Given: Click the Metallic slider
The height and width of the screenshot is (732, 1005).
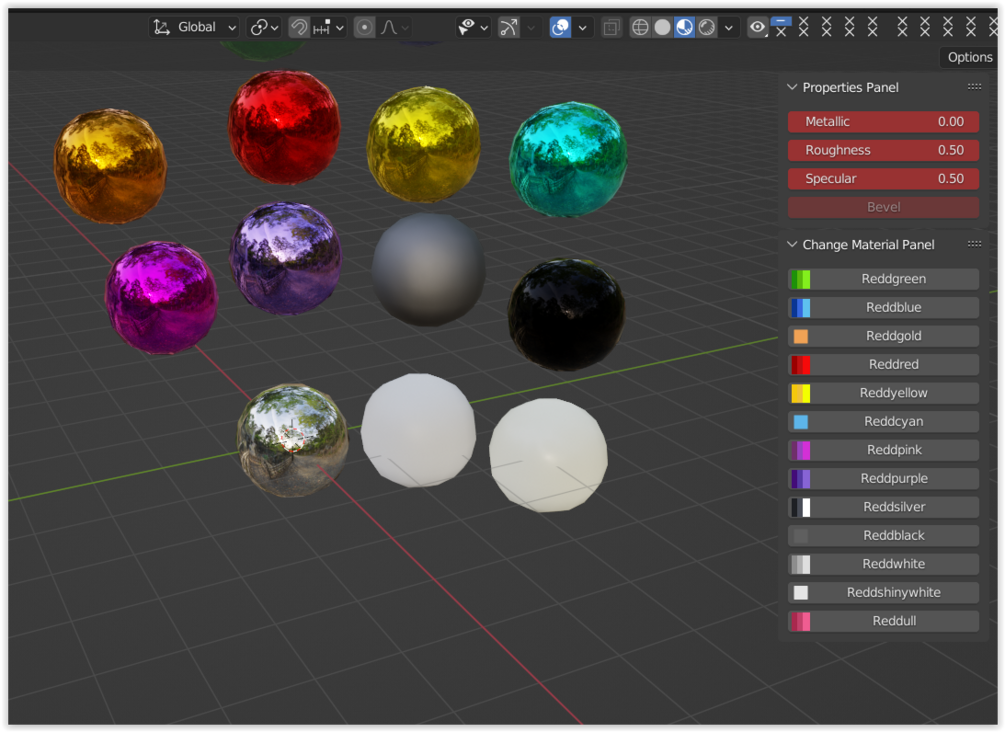Looking at the screenshot, I should [883, 121].
